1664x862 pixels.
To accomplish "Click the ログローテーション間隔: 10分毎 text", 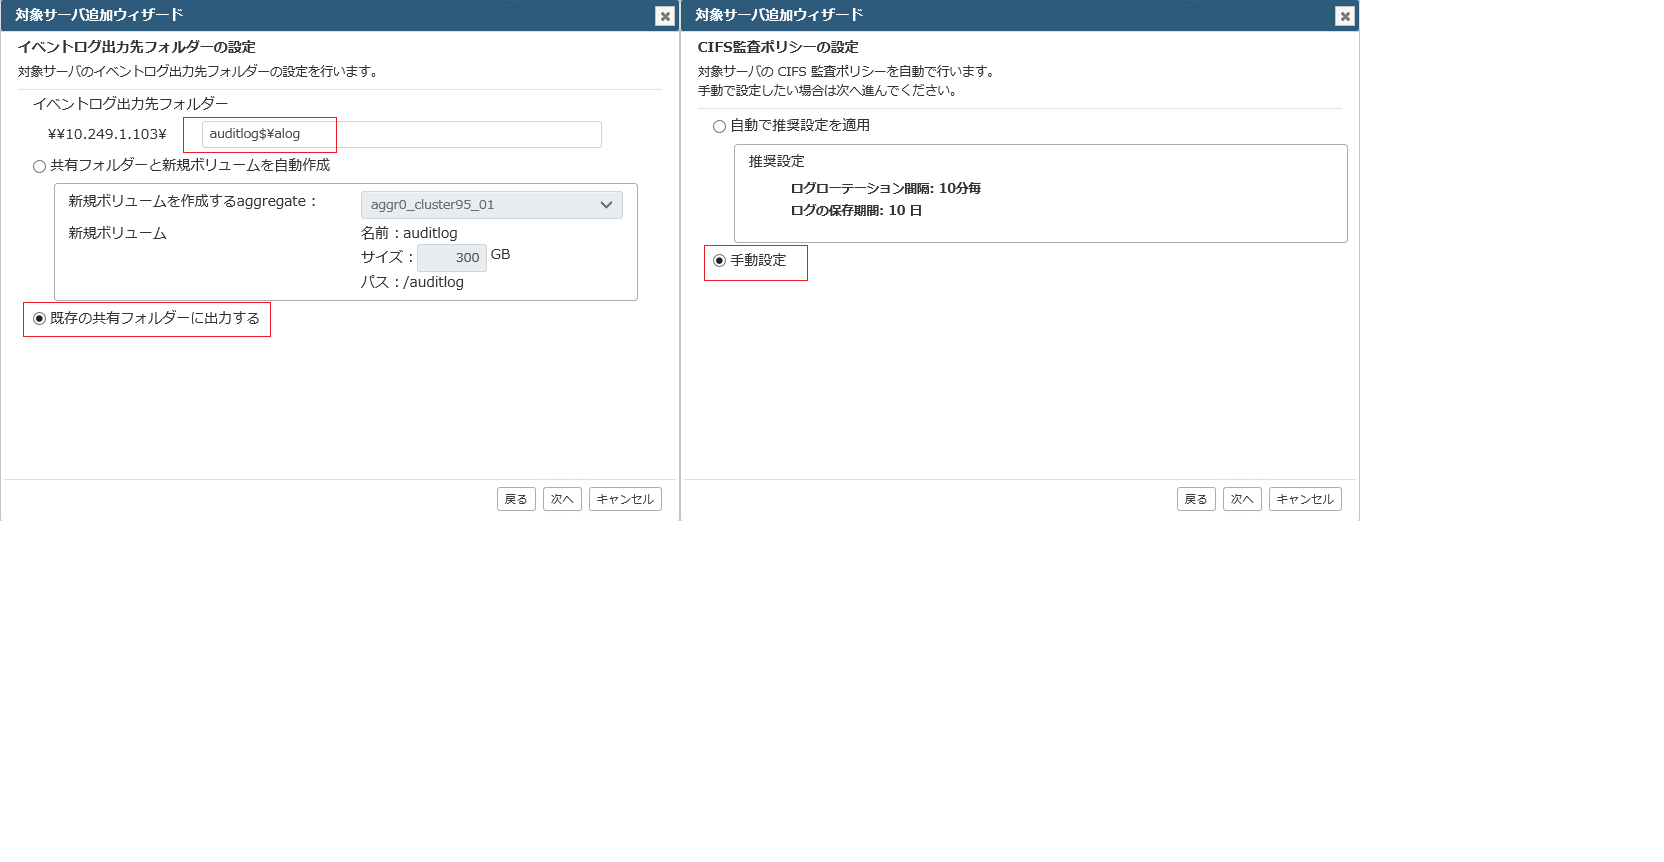I will (x=886, y=188).
